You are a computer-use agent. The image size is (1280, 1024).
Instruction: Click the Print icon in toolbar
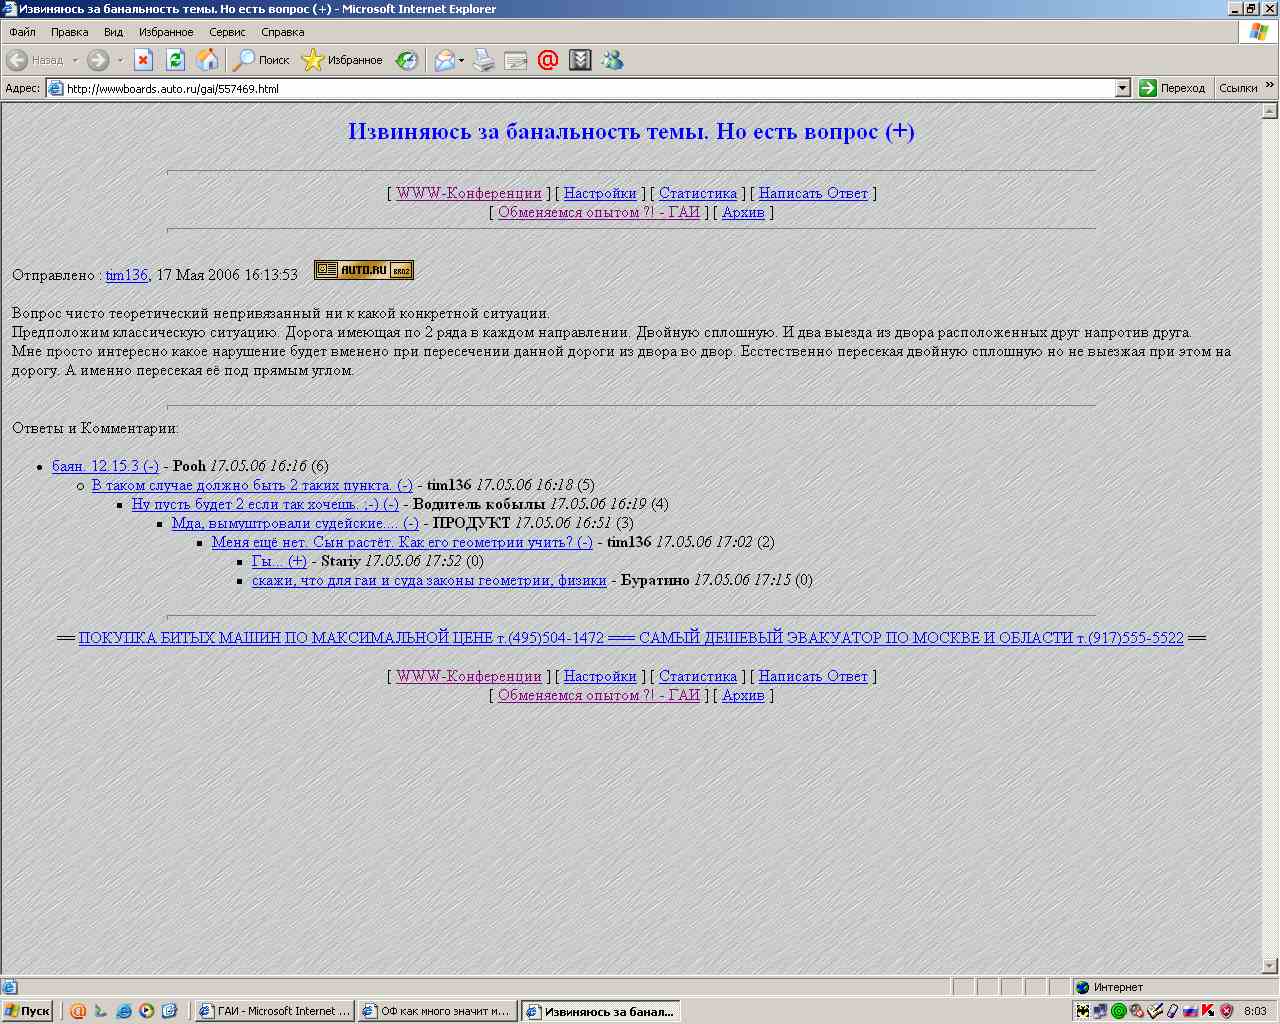click(484, 60)
